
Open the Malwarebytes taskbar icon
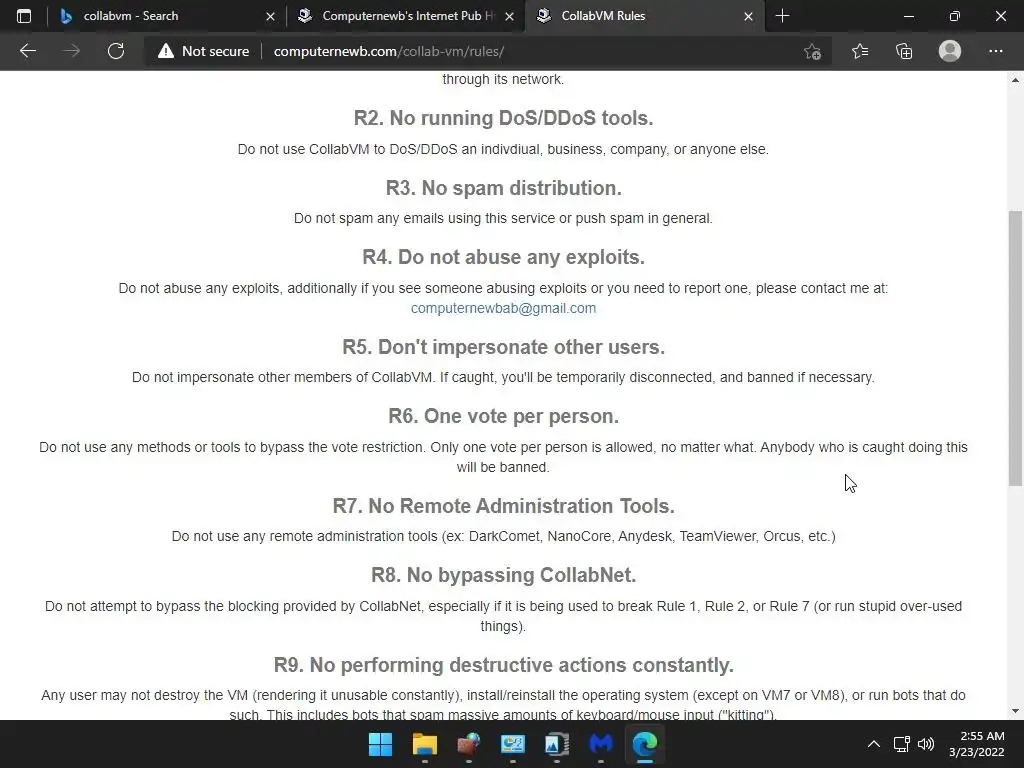point(601,744)
